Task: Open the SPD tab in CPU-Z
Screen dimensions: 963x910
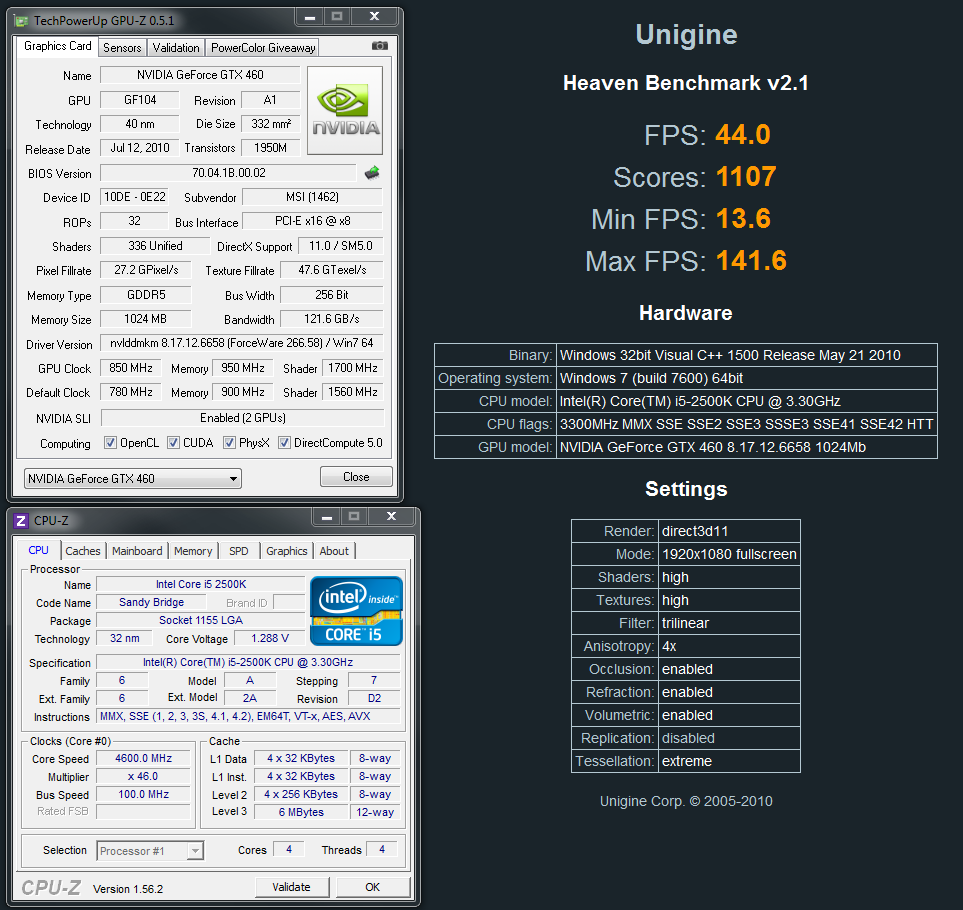Action: (x=239, y=551)
